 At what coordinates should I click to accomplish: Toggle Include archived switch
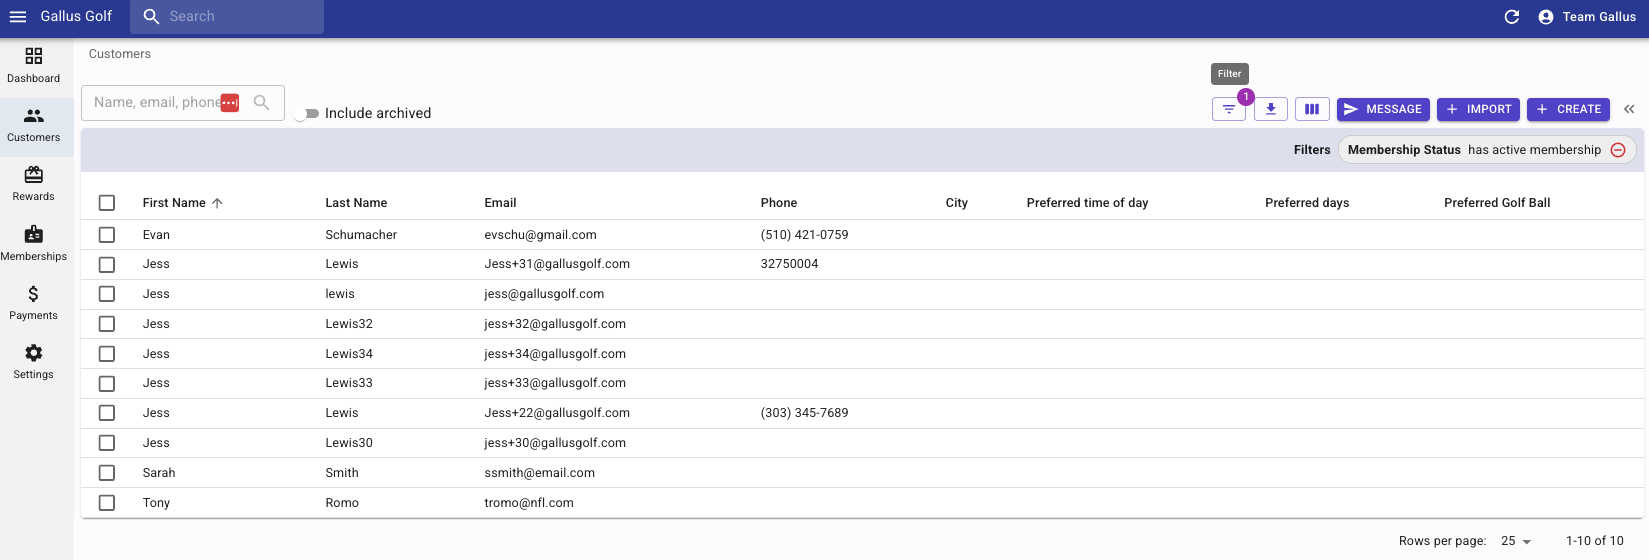306,113
